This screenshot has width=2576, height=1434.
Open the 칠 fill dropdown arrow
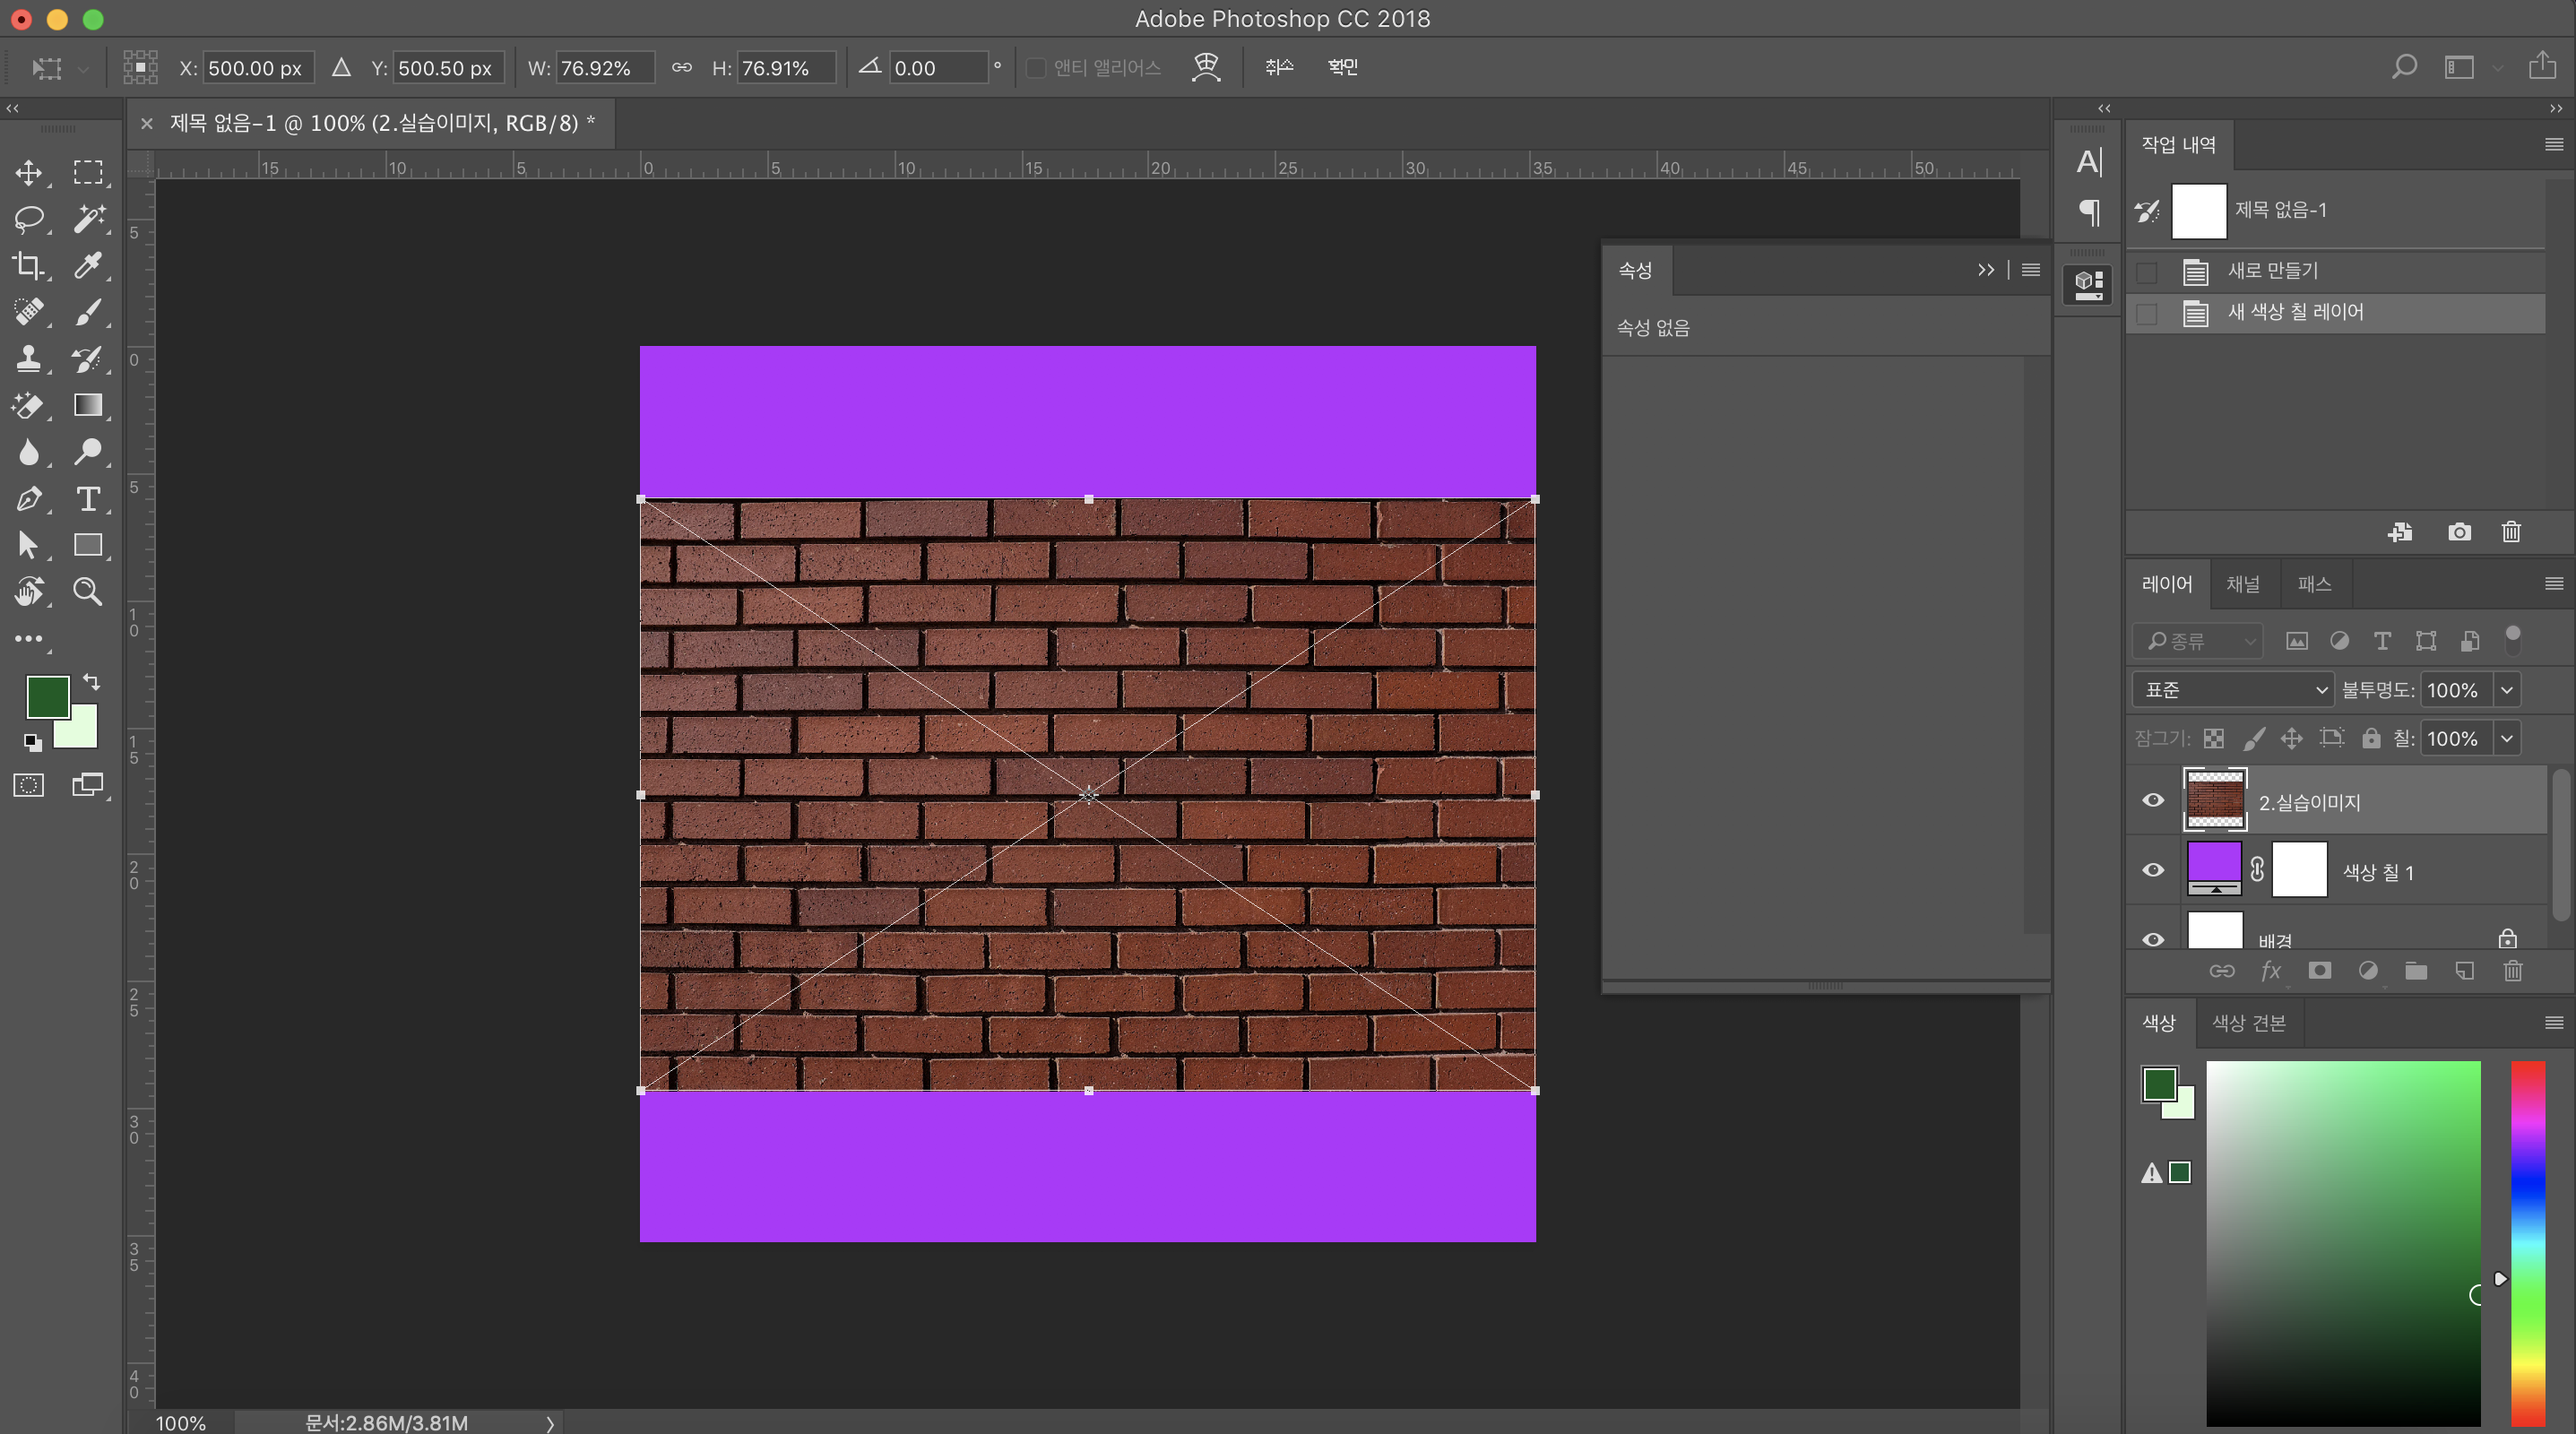[2507, 739]
